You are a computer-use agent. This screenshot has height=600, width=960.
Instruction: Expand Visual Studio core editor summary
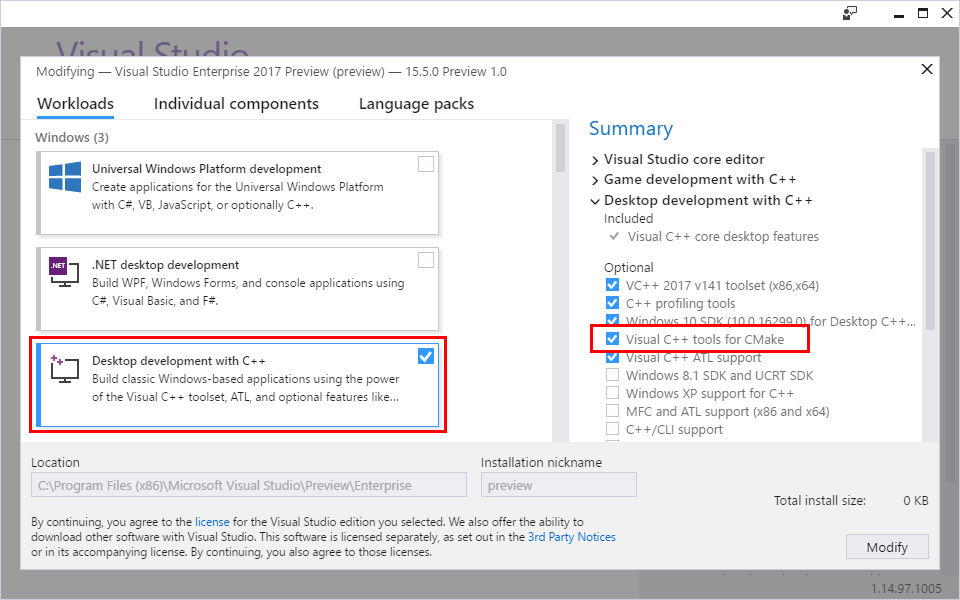[594, 160]
